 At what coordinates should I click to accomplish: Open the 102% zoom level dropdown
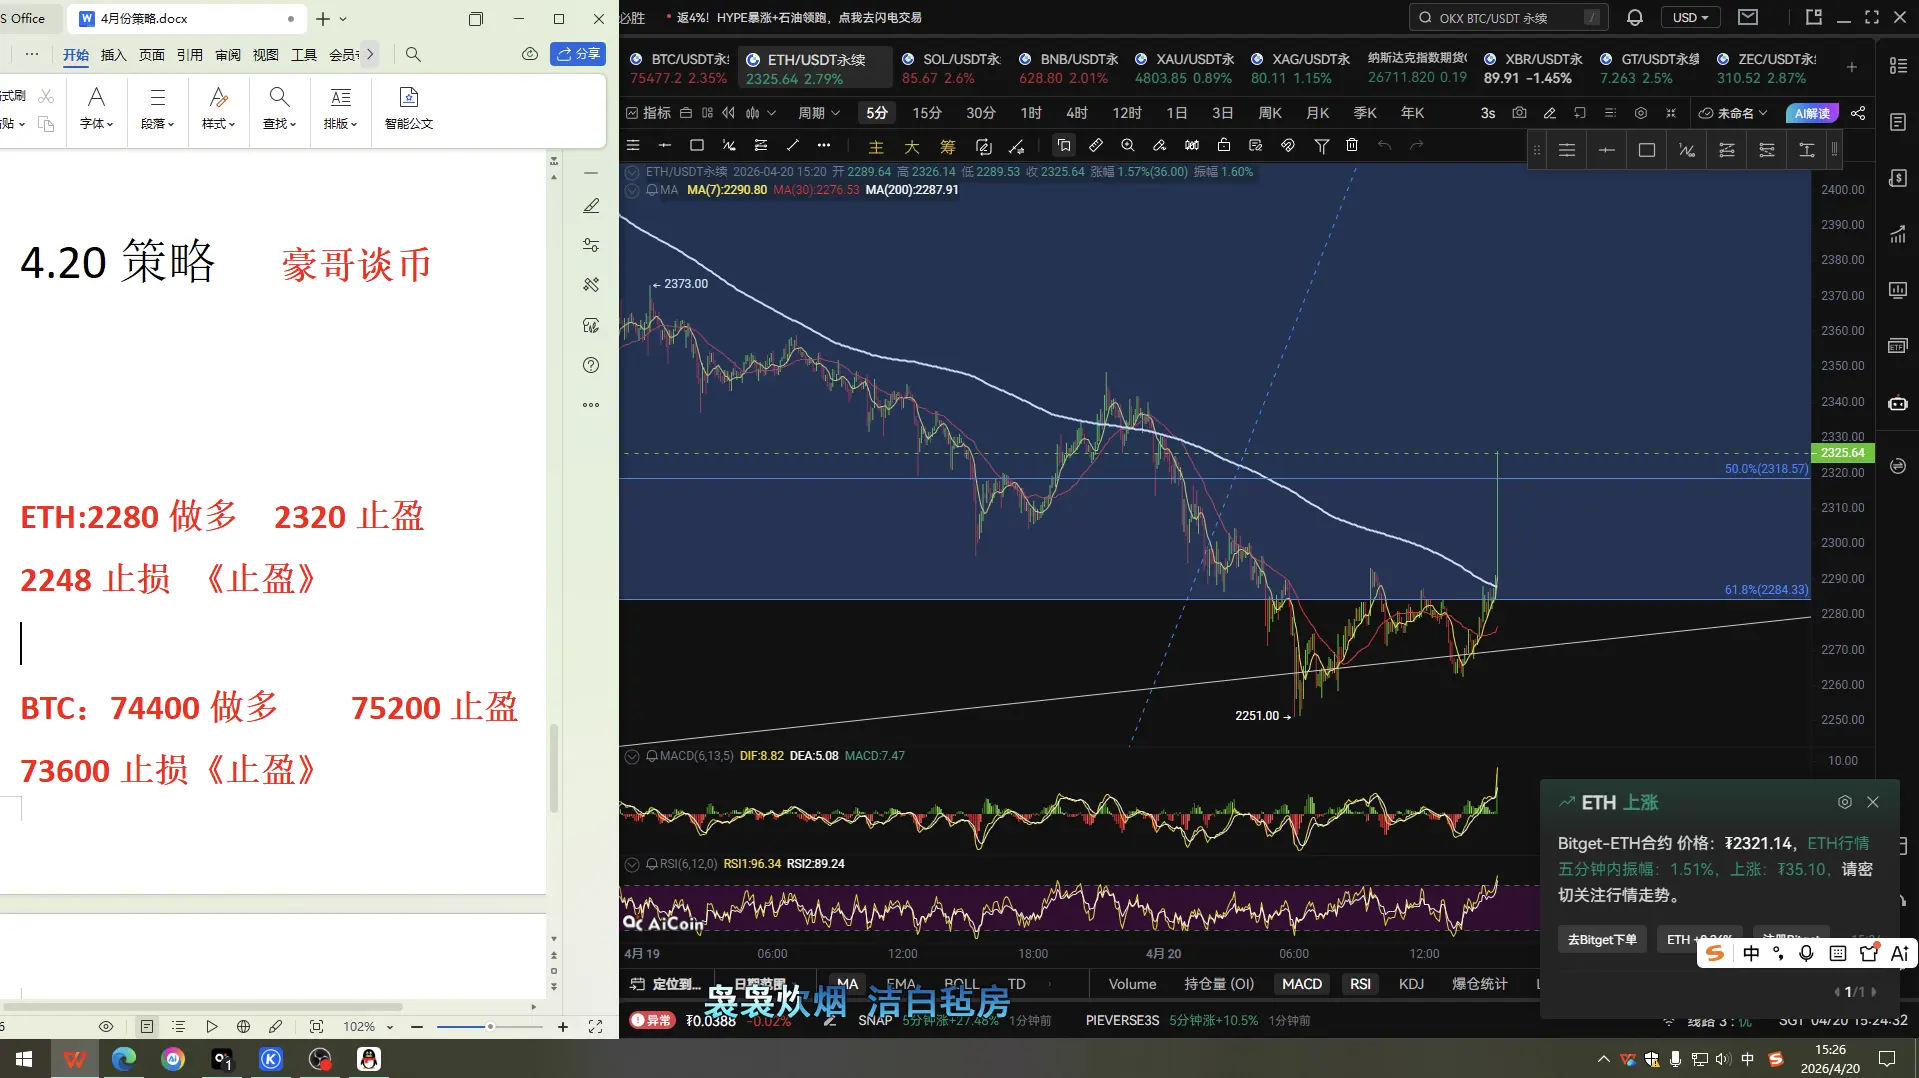point(368,1027)
